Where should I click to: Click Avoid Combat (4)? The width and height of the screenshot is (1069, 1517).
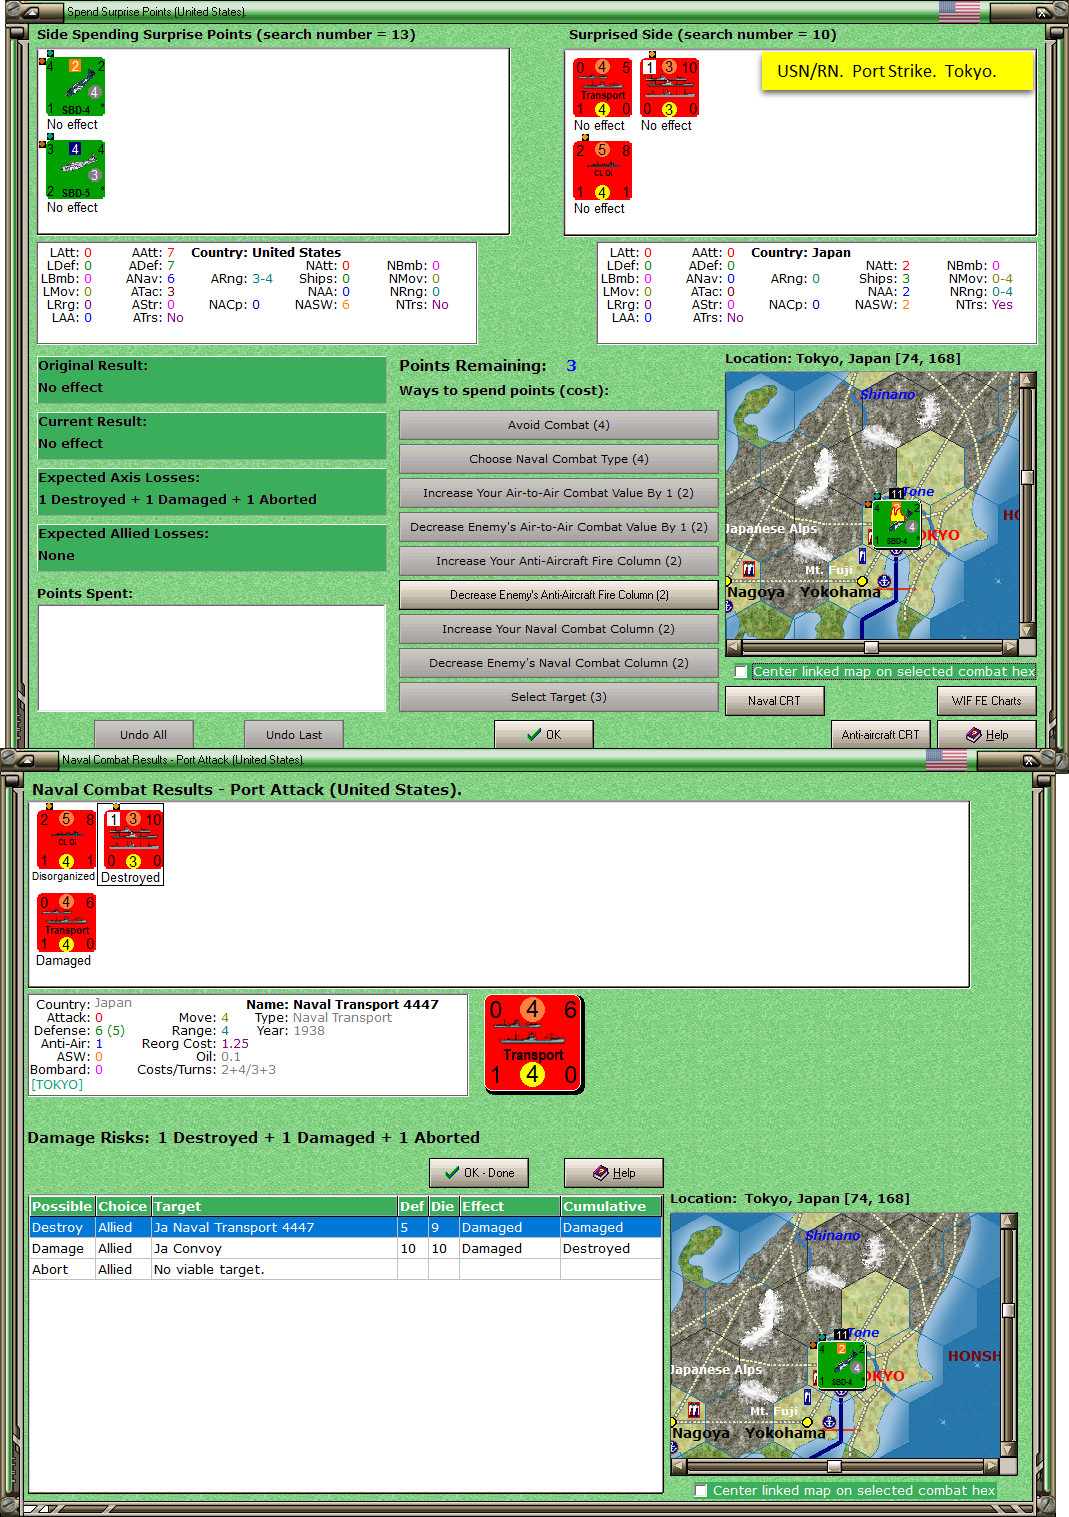tap(559, 425)
